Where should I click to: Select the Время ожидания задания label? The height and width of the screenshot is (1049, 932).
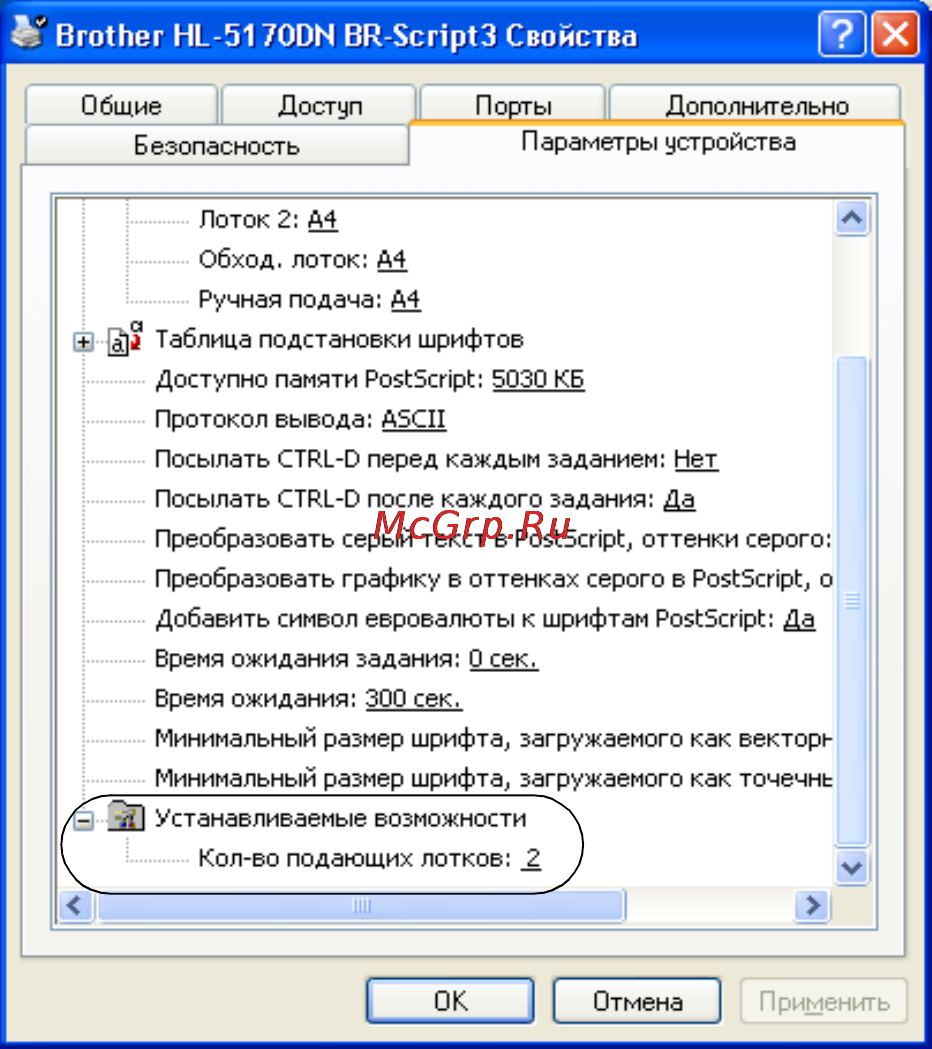pyautogui.click(x=308, y=658)
